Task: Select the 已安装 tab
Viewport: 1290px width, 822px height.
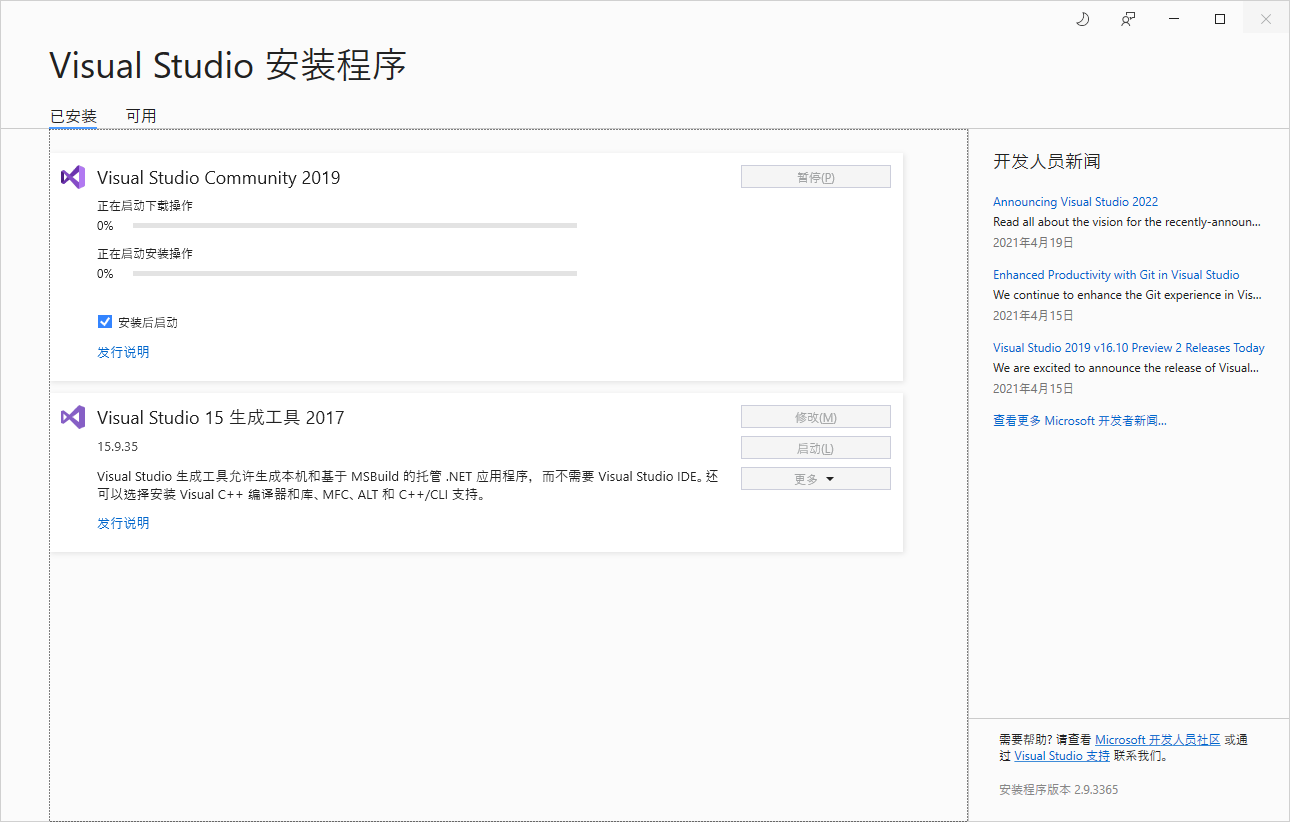Action: click(72, 115)
